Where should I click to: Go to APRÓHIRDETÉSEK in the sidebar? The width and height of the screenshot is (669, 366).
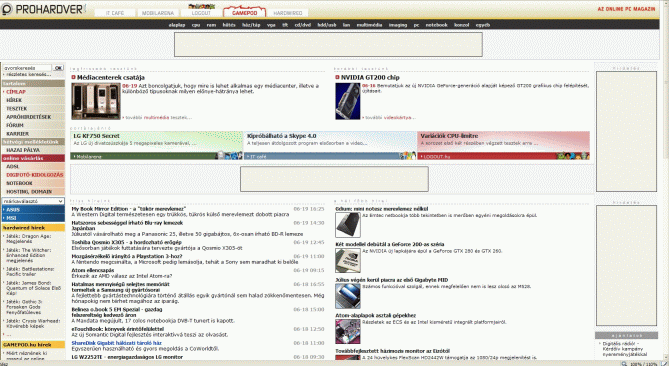[29, 117]
